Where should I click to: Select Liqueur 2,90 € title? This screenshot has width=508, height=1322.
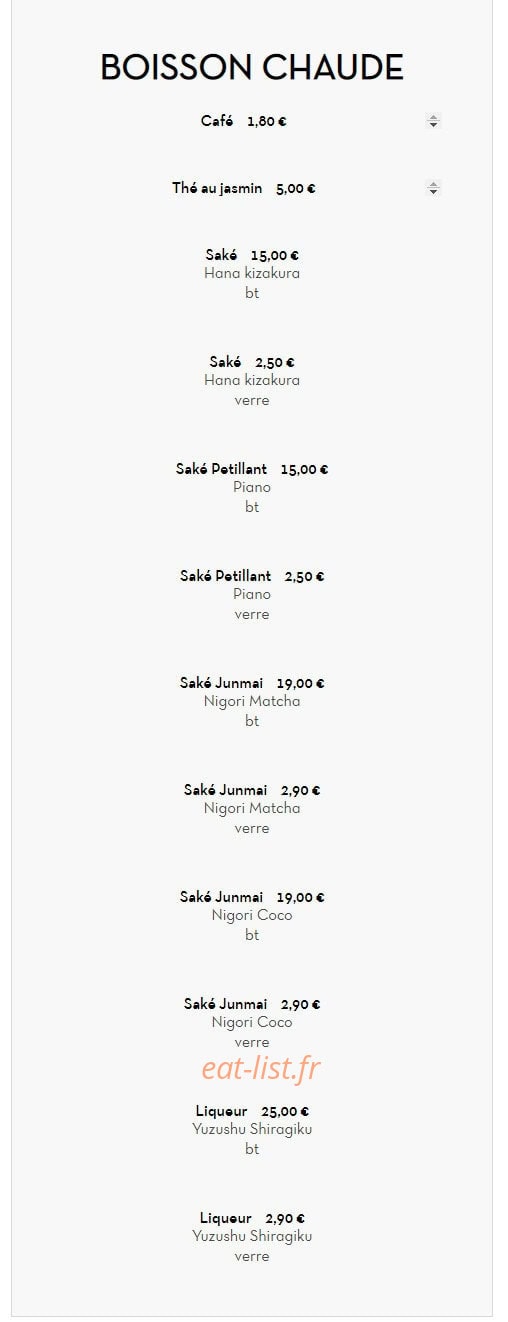tap(252, 1218)
